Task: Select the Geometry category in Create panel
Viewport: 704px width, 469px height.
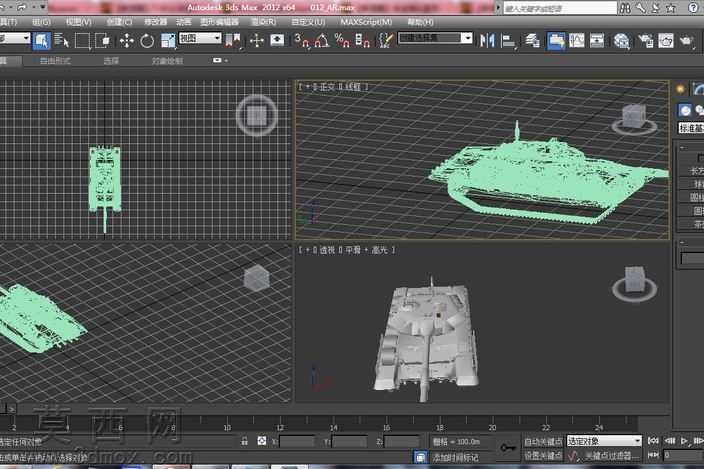Action: point(685,110)
